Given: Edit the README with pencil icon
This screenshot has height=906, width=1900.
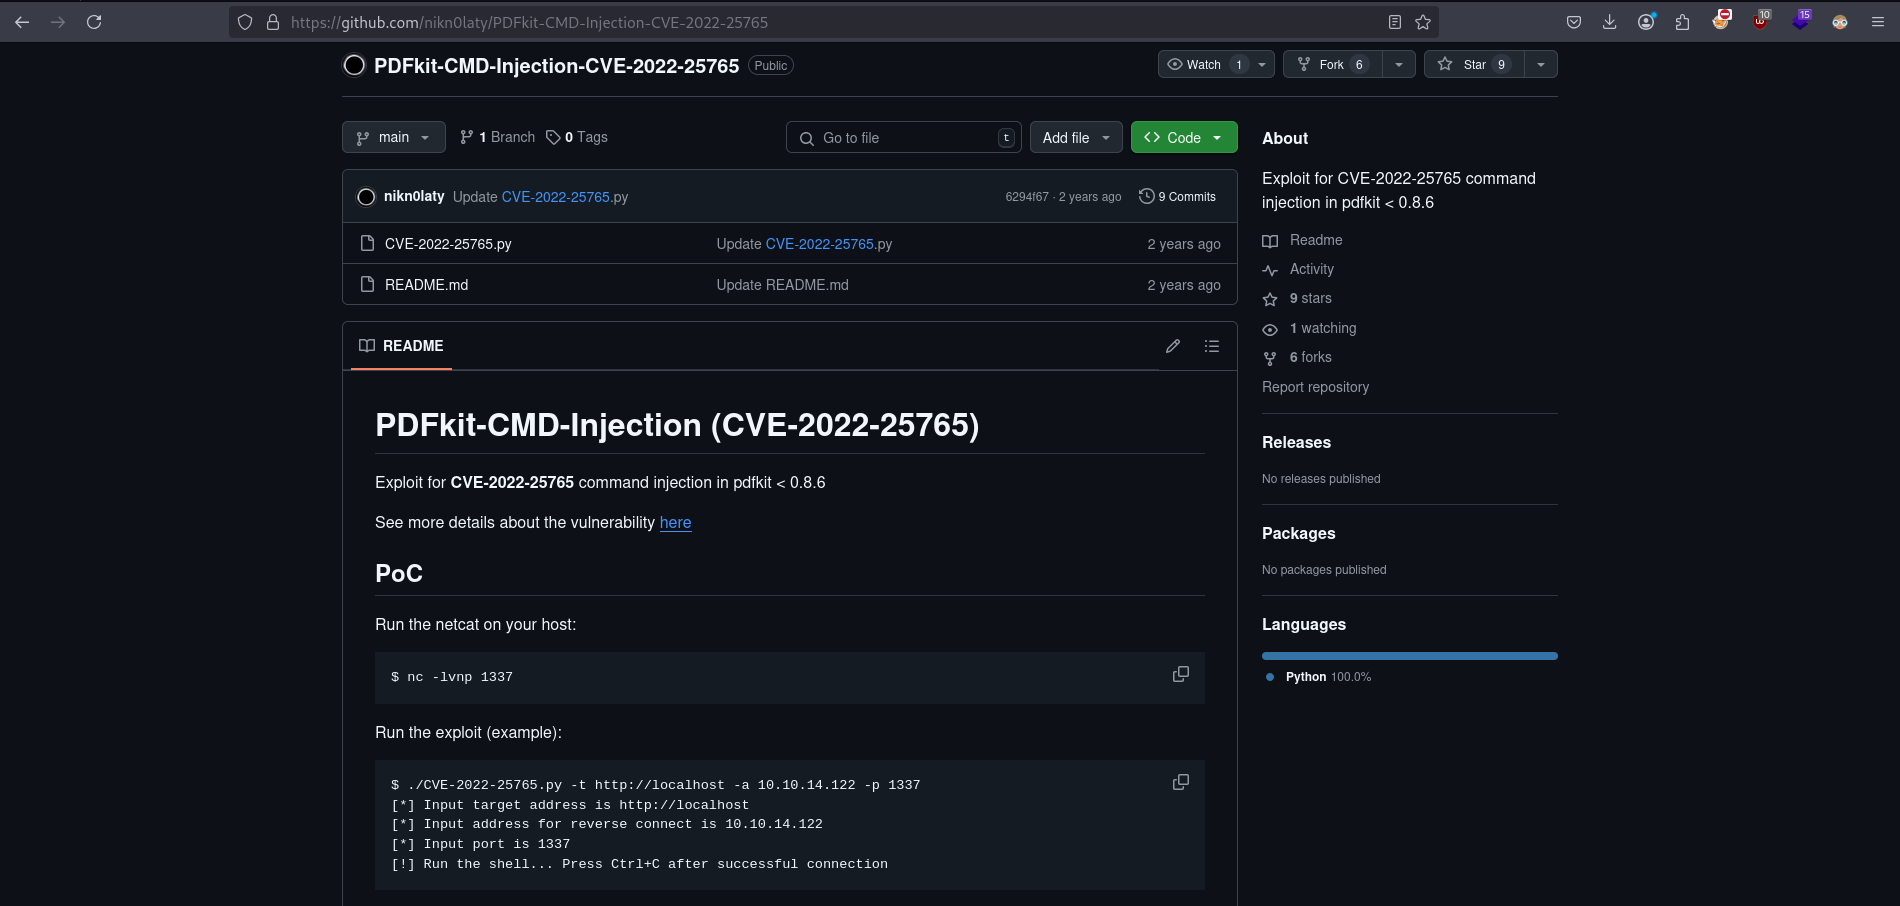Looking at the screenshot, I should 1173,346.
